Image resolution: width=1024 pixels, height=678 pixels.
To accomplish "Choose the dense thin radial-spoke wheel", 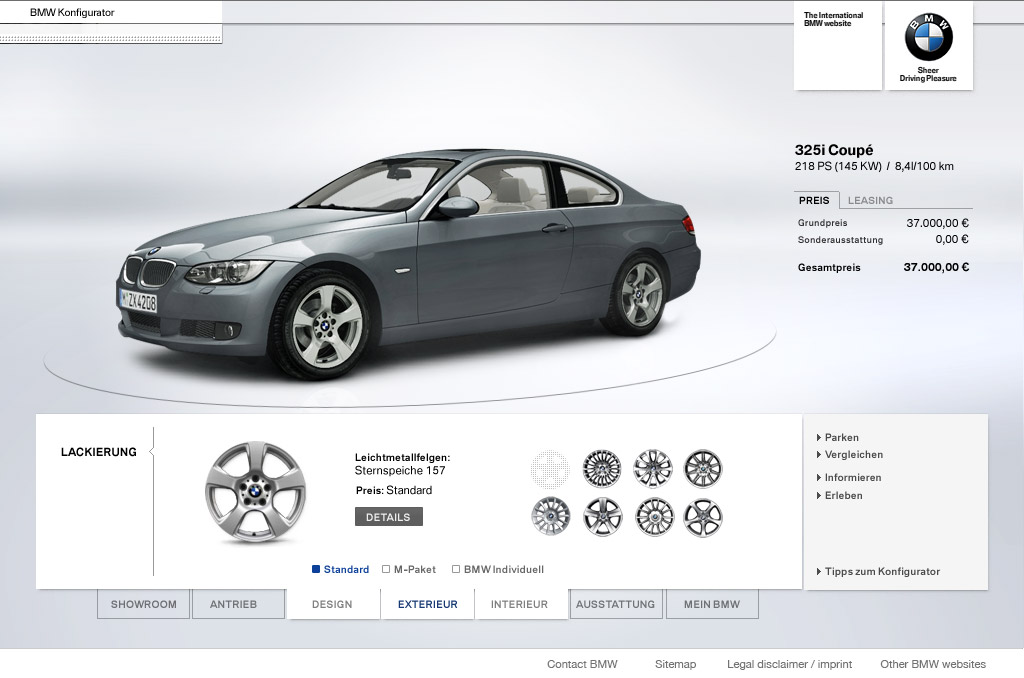I will [x=601, y=468].
